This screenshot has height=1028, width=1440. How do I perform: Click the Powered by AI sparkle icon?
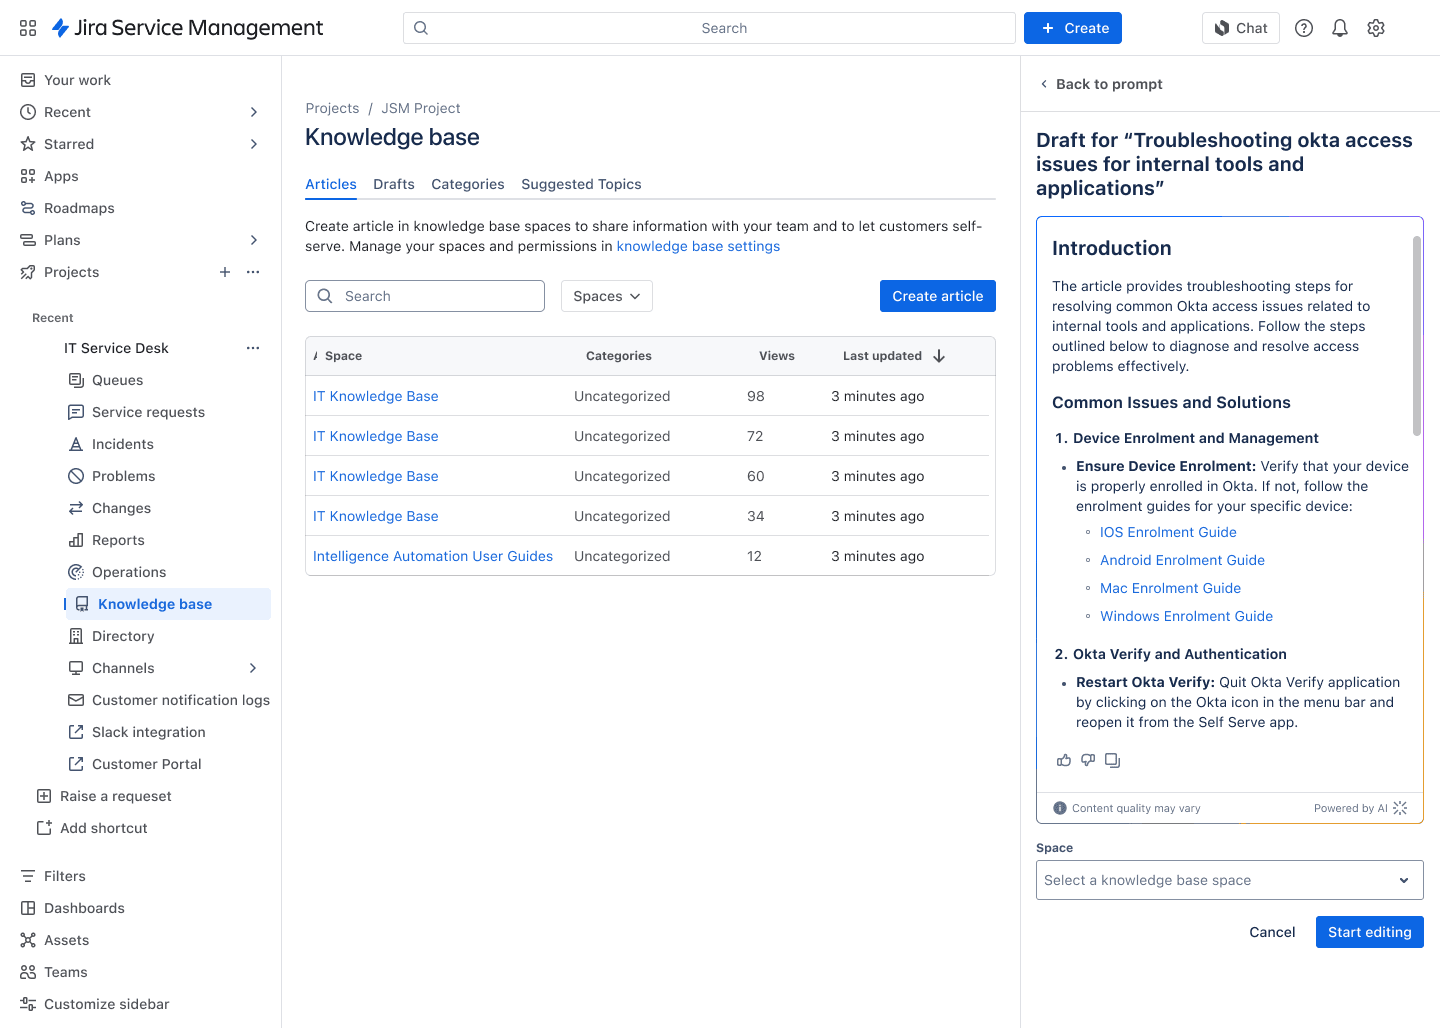1400,808
